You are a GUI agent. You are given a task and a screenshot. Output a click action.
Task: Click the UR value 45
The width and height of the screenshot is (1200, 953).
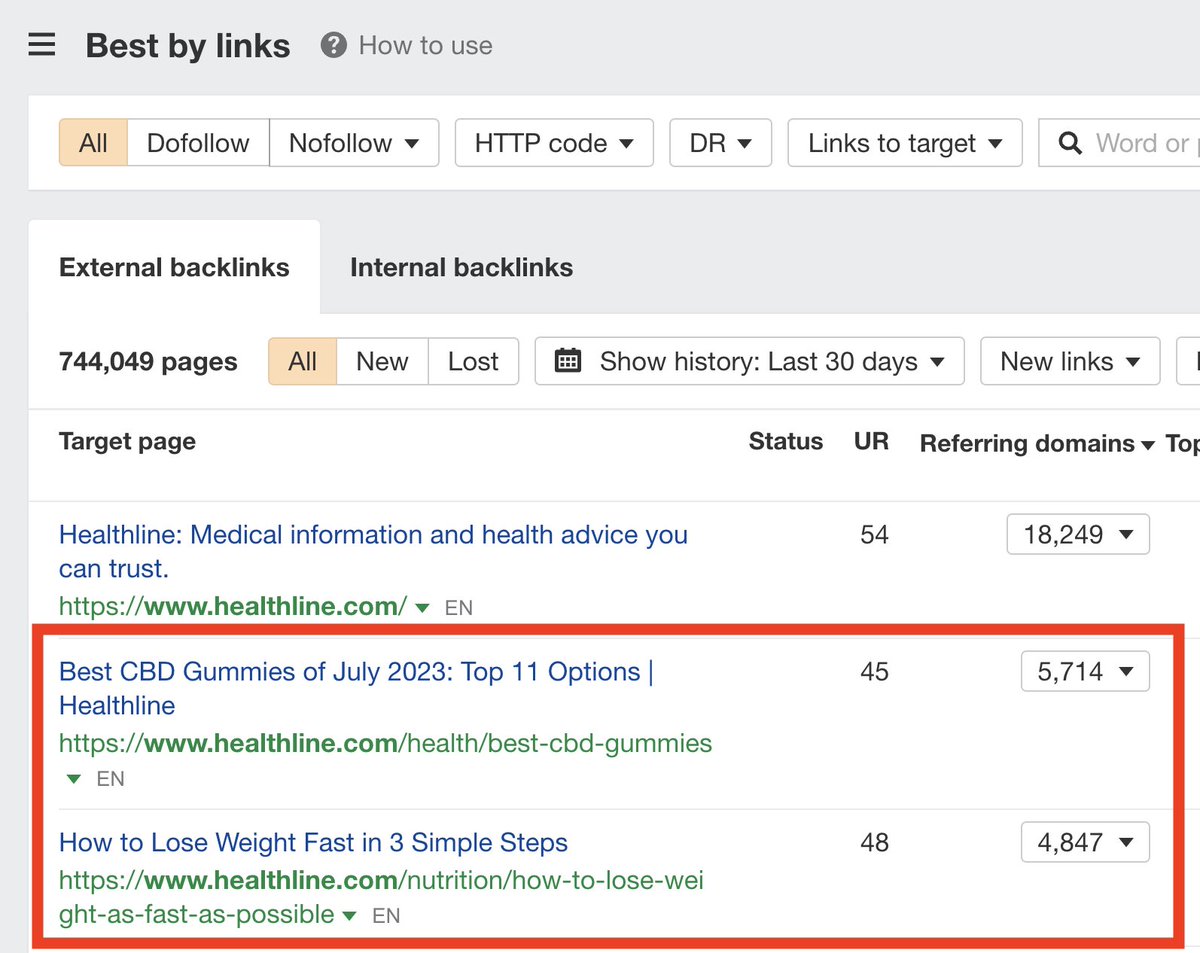(874, 671)
